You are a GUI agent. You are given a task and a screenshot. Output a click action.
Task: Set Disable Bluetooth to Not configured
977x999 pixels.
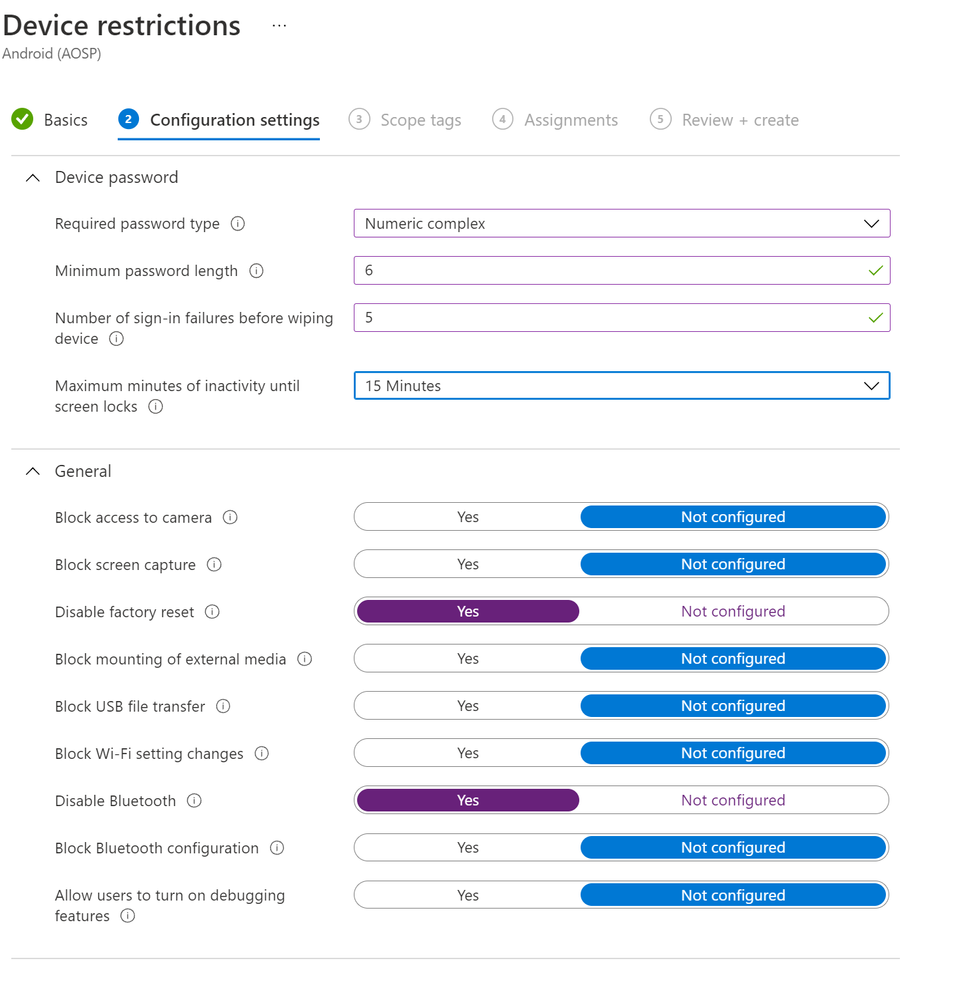click(x=733, y=800)
